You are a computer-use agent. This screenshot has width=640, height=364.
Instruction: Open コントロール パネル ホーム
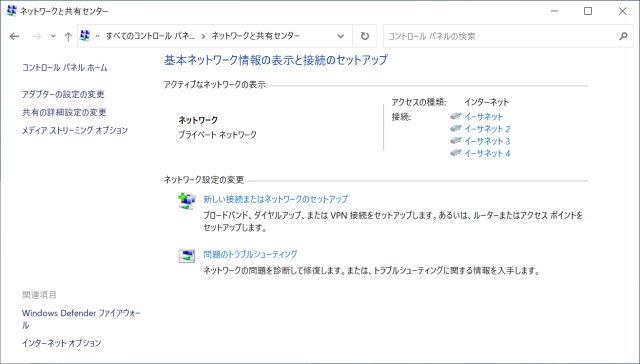(64, 68)
